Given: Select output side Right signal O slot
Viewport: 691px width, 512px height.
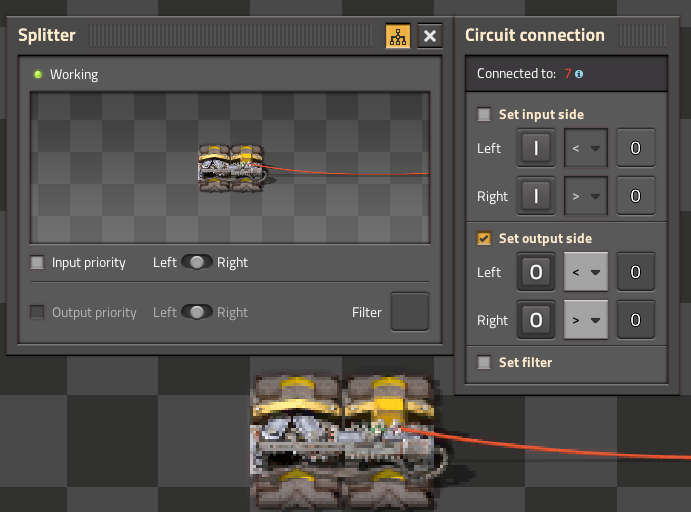Looking at the screenshot, I should click(x=536, y=320).
